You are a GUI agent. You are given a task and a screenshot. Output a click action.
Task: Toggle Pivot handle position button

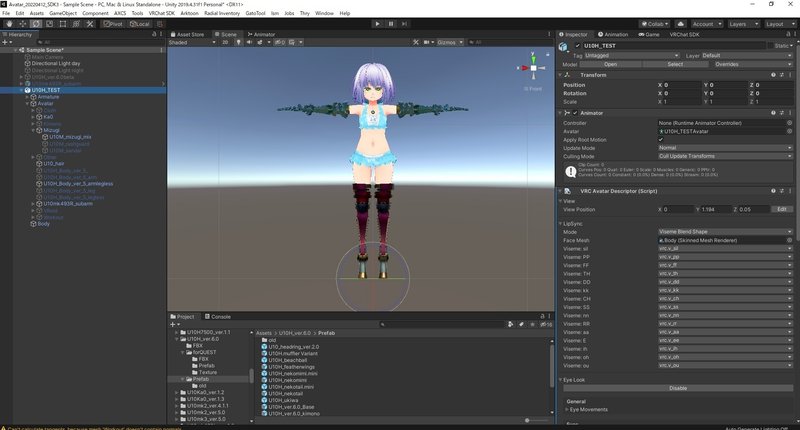113,24
